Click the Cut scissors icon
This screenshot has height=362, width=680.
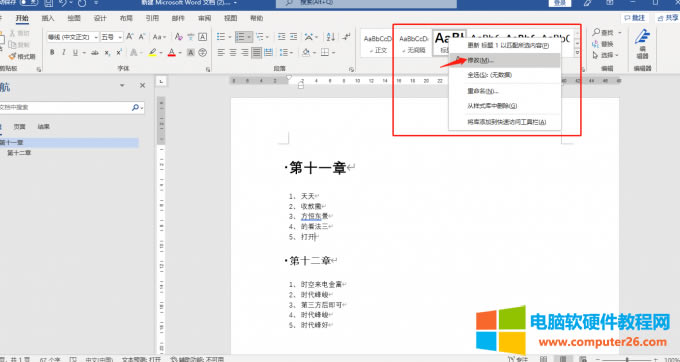coord(13,33)
